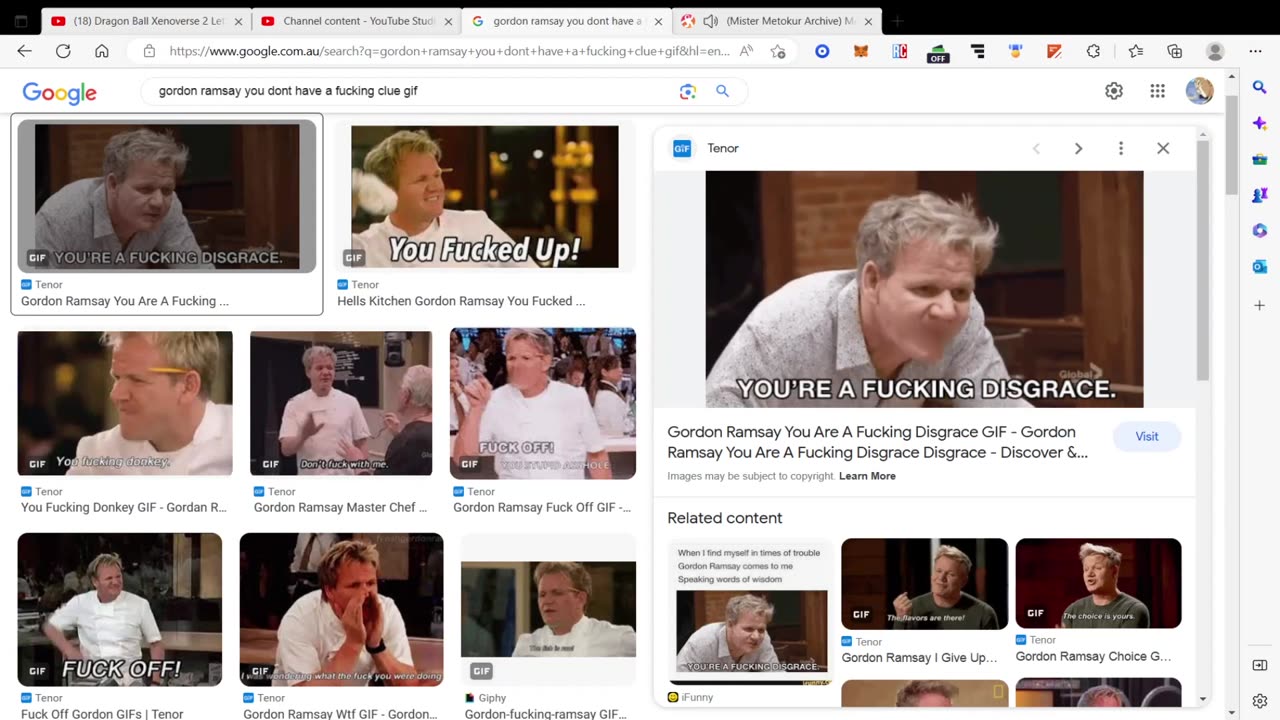Close the Dragon Ball Xenoverse 2 tab

coord(238,21)
